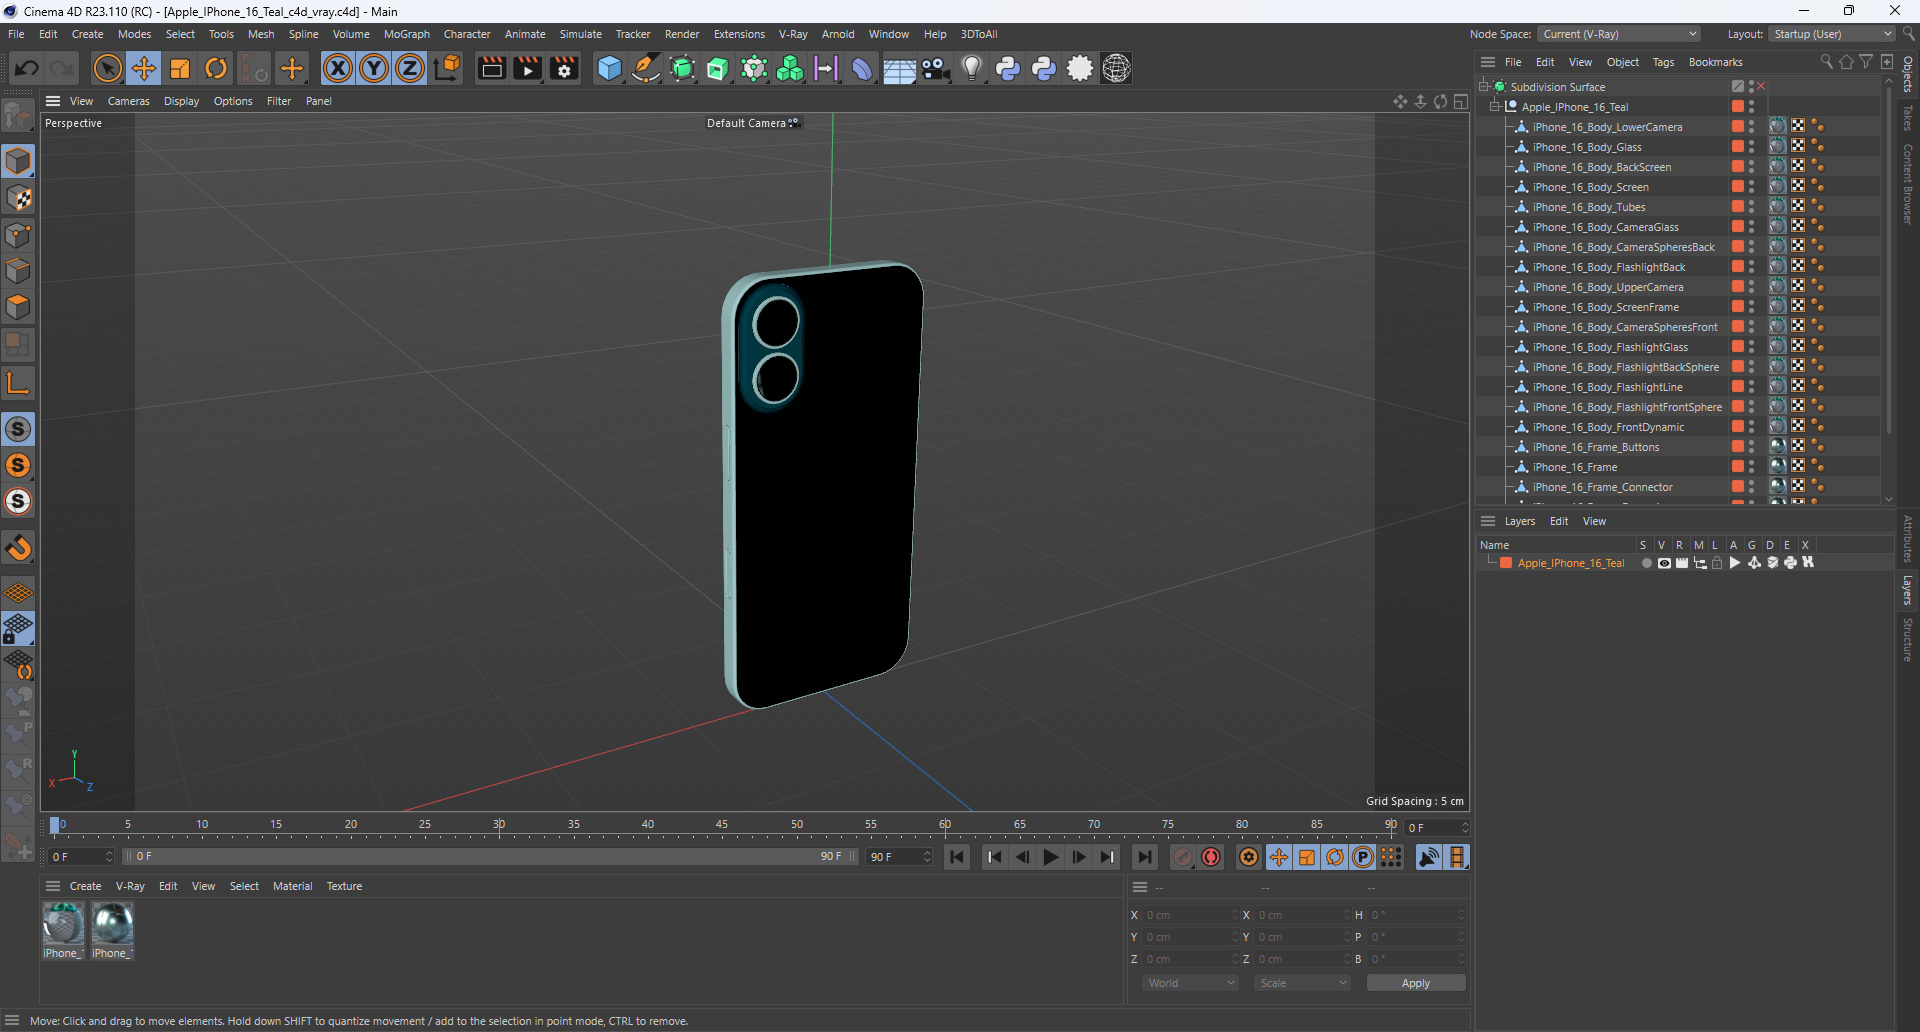Open the World coordinate system dropdown
Image resolution: width=1920 pixels, height=1032 pixels.
click(x=1191, y=983)
